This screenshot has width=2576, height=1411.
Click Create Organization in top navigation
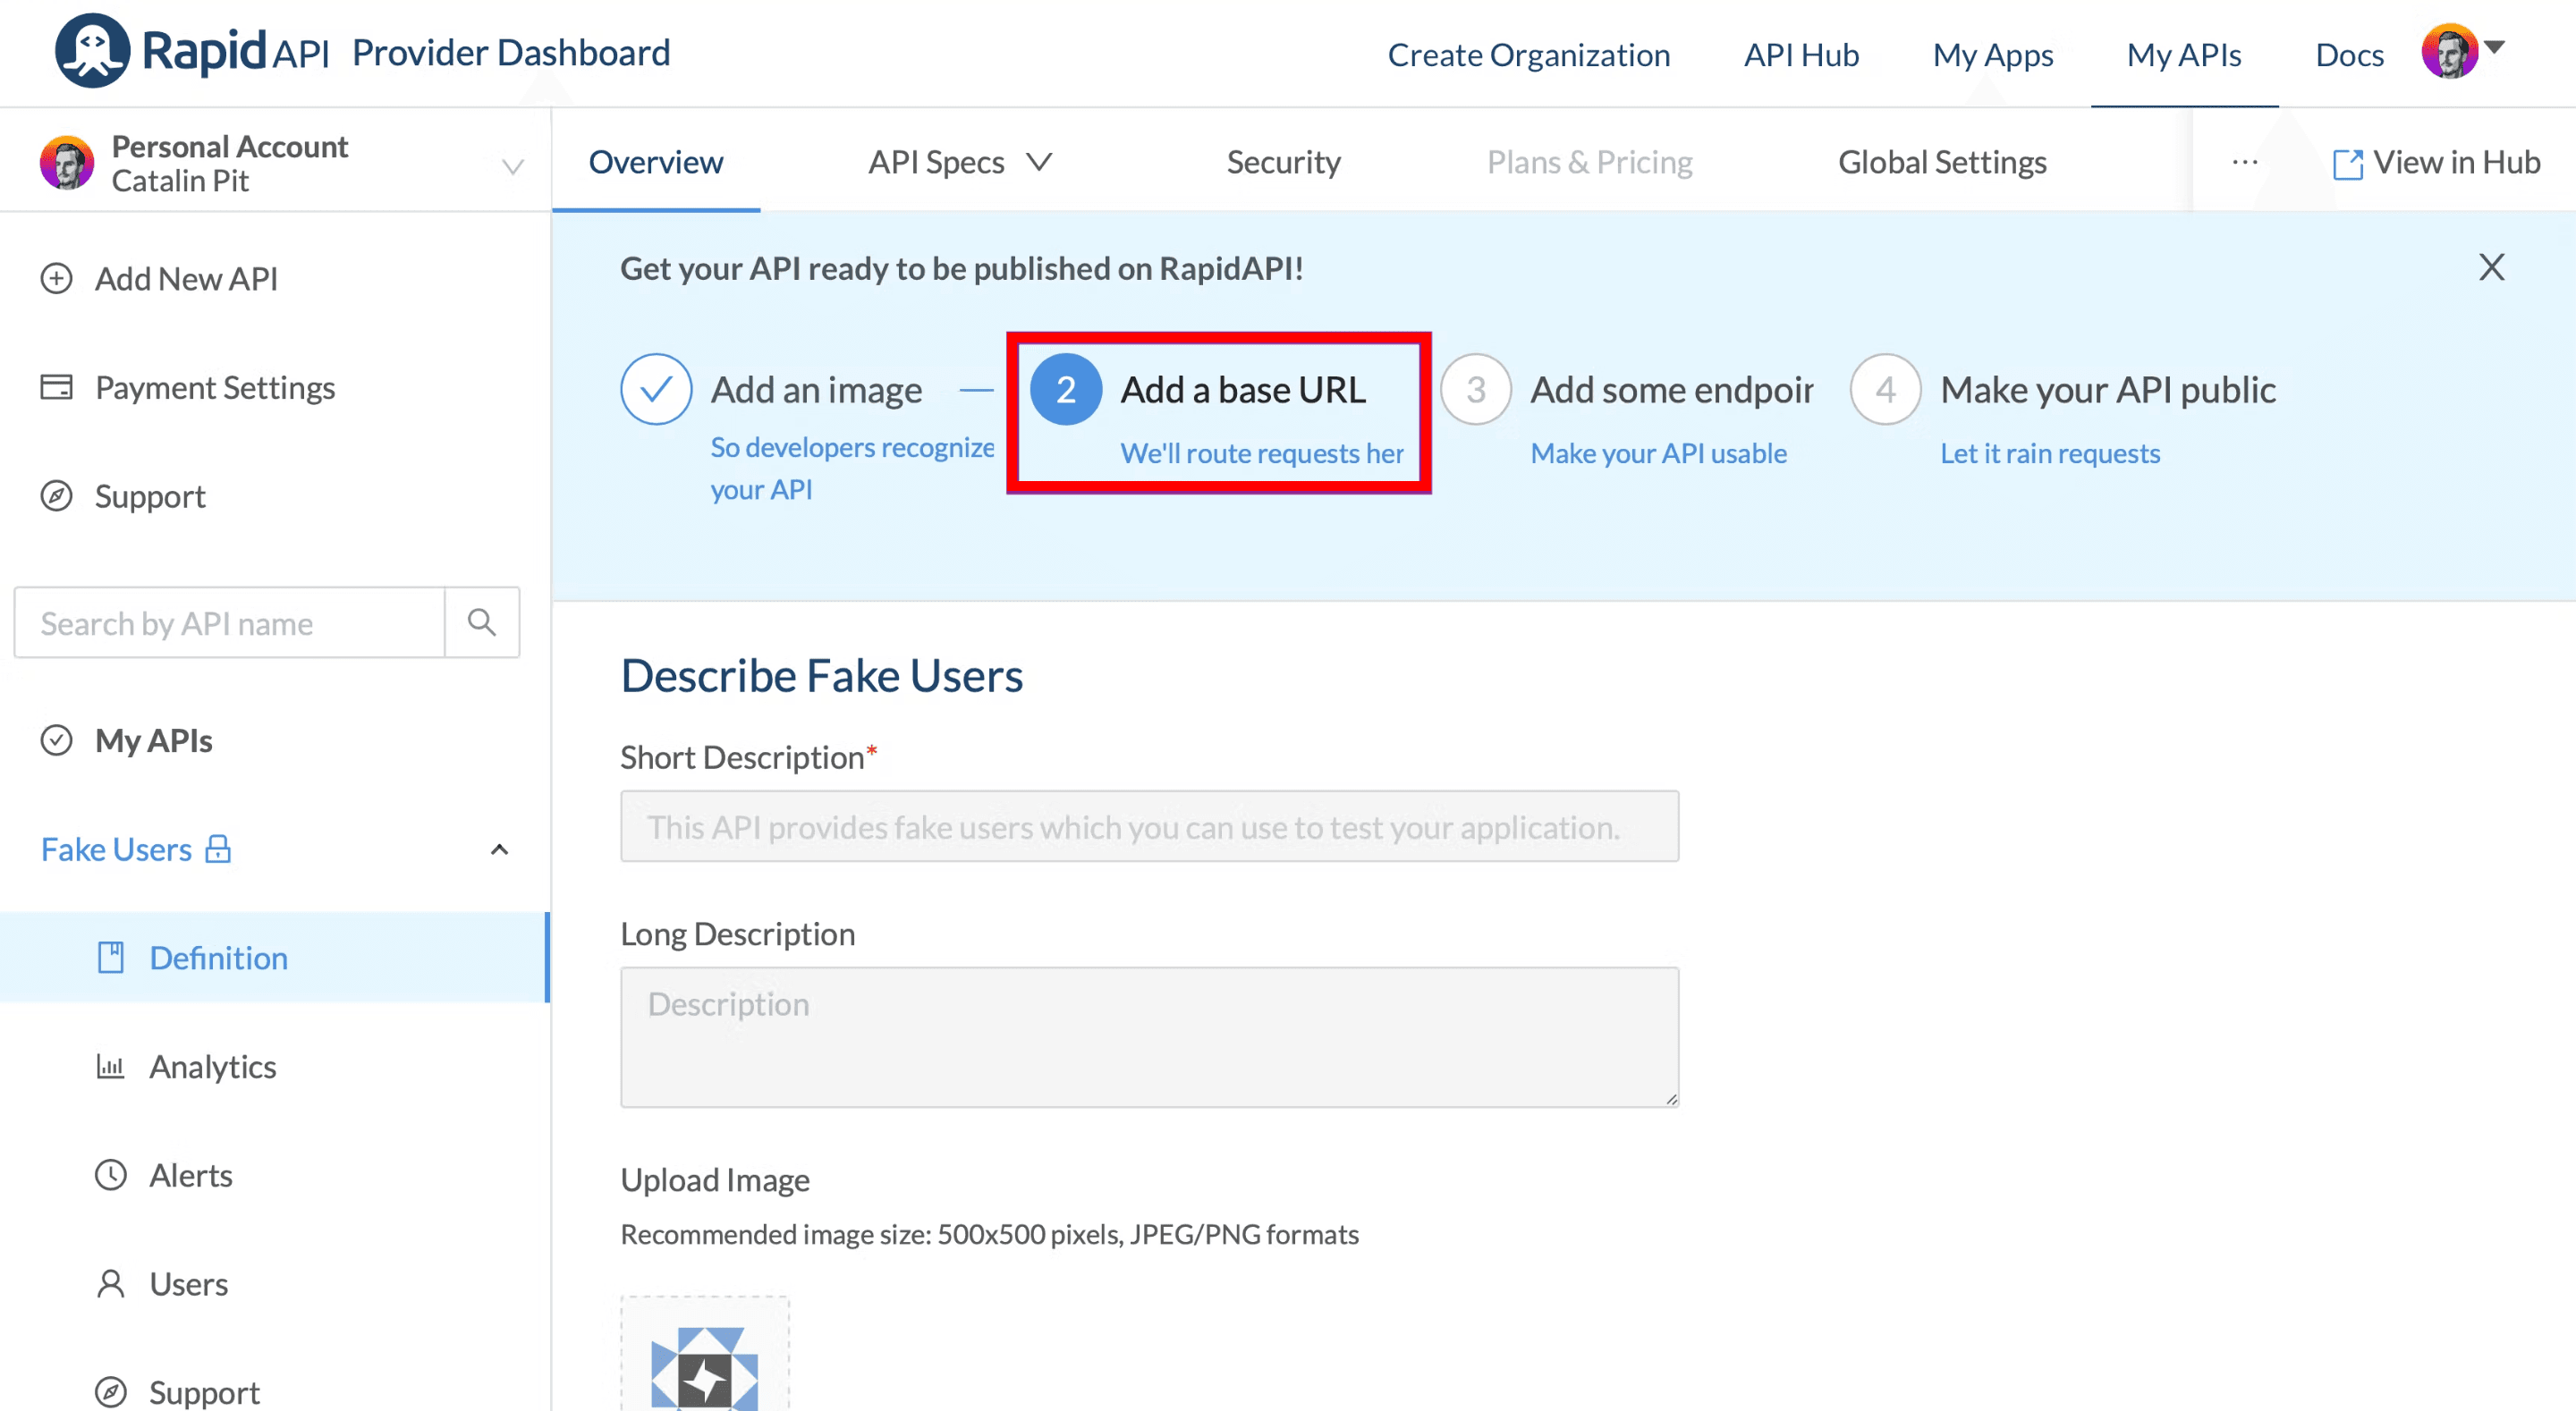pos(1528,54)
